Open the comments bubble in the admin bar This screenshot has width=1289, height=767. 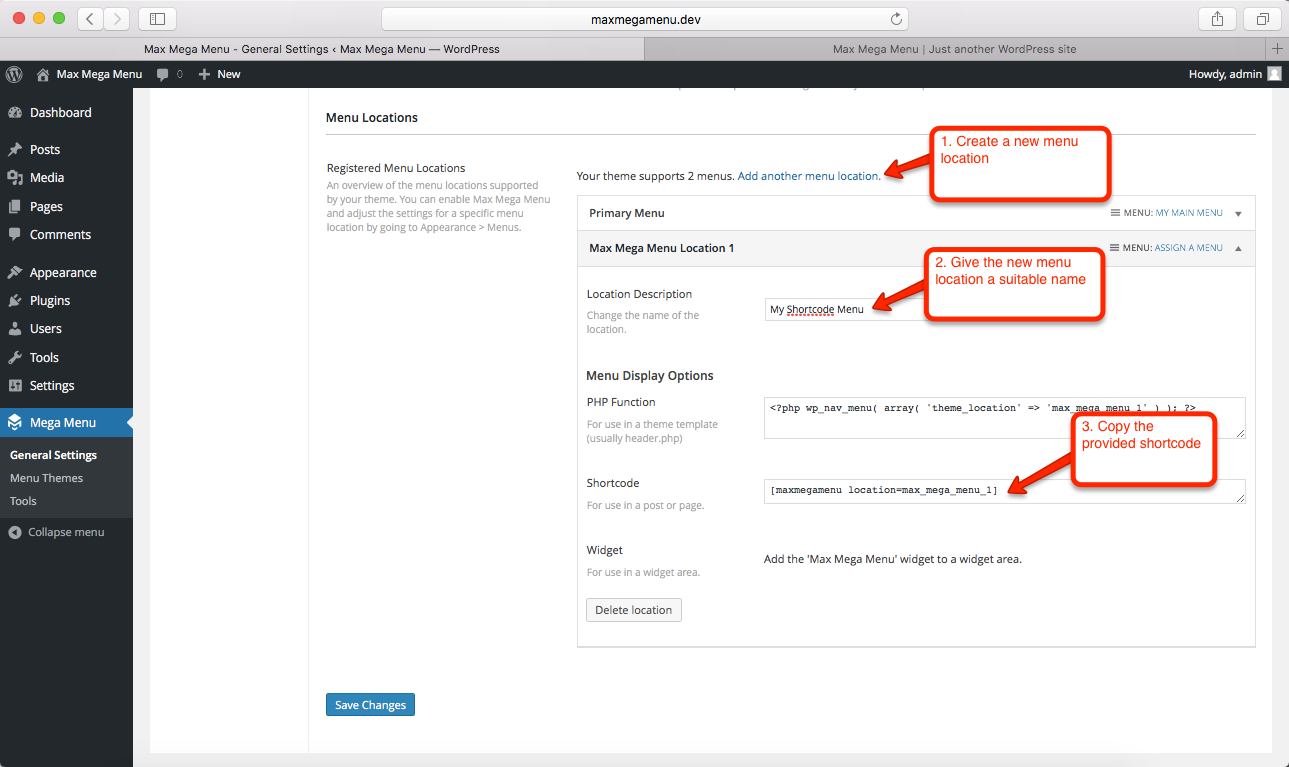170,74
